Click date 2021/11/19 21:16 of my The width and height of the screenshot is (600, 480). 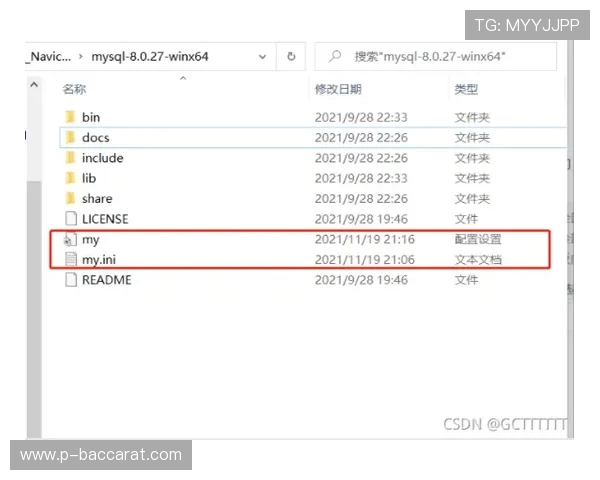[365, 239]
